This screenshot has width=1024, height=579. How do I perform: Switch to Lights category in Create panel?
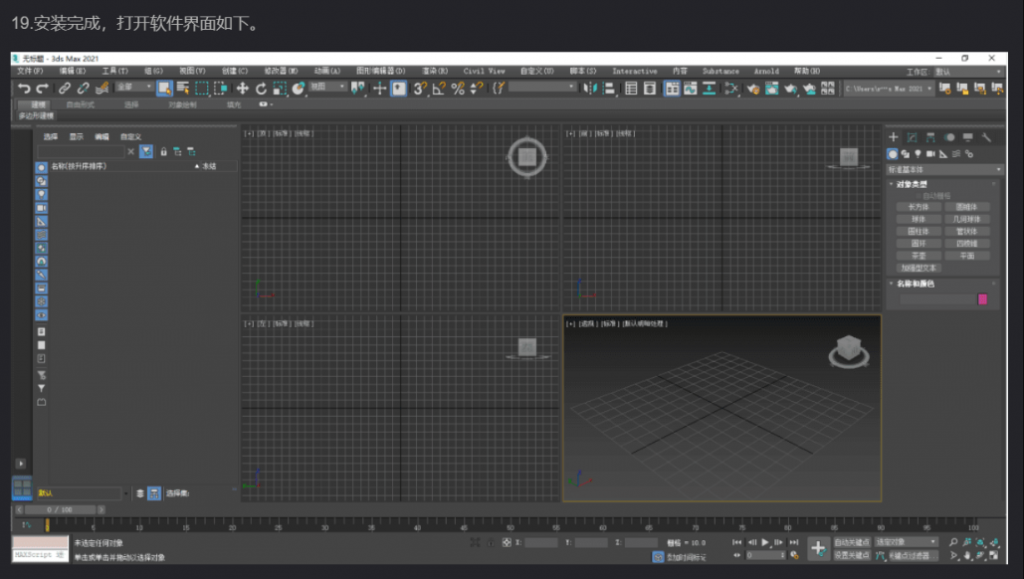(917, 153)
